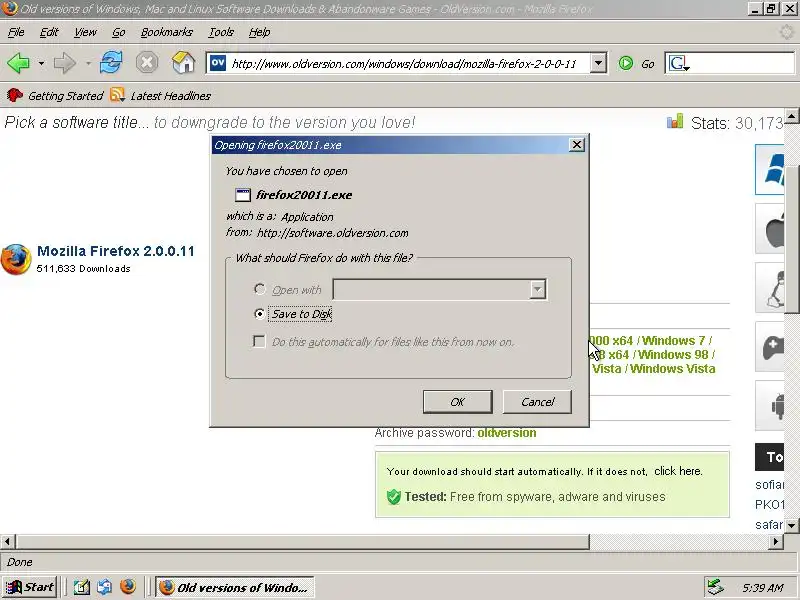The height and width of the screenshot is (600, 800).
Task: Select the Windows platform sidebar icon
Action: pyautogui.click(x=770, y=169)
